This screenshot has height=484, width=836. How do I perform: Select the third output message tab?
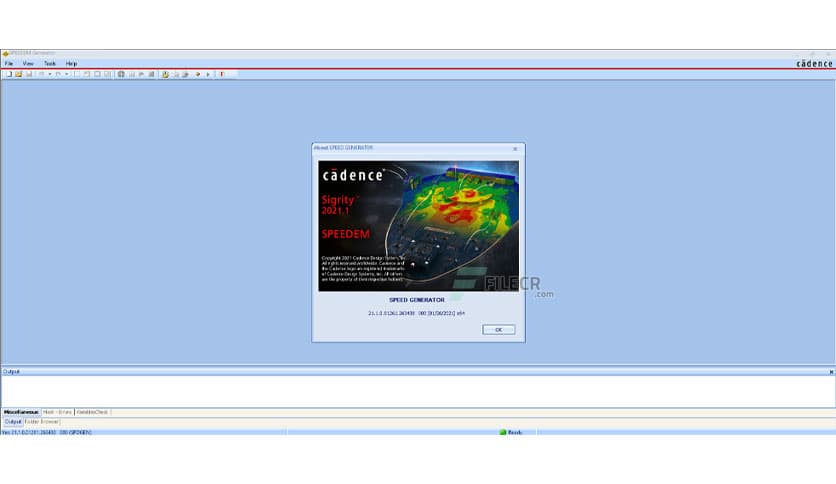(x=92, y=412)
